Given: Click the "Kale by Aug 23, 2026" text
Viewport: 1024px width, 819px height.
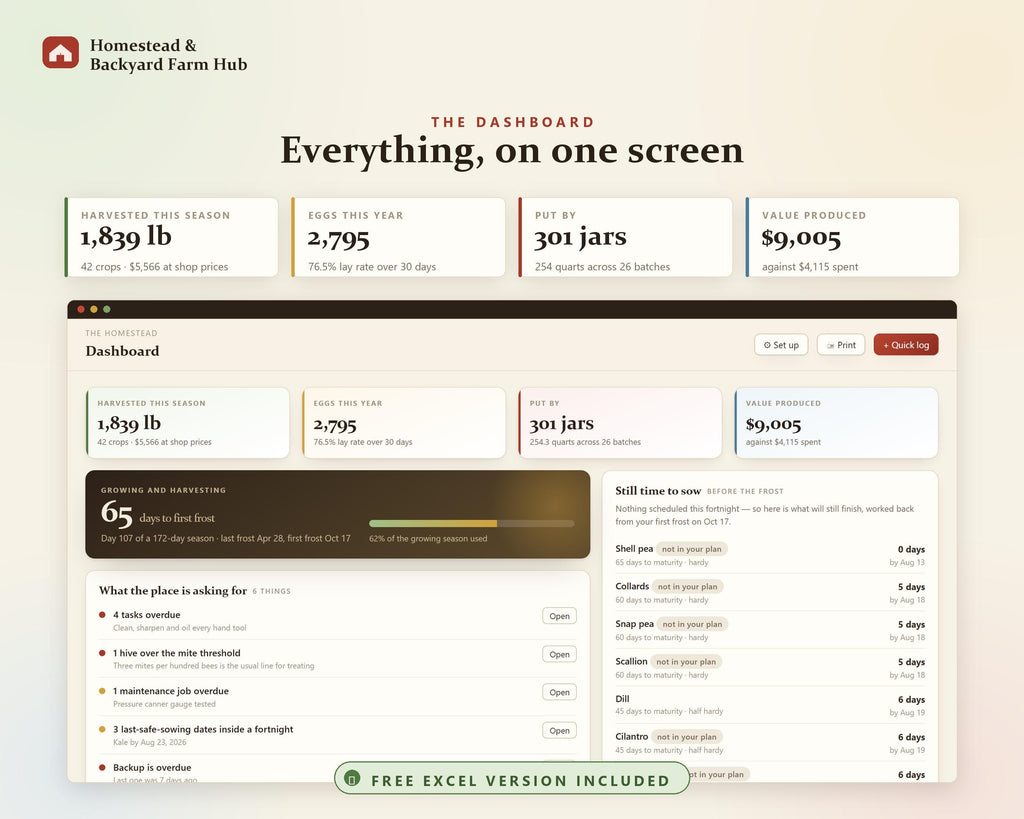Looking at the screenshot, I should pyautogui.click(x=150, y=742).
